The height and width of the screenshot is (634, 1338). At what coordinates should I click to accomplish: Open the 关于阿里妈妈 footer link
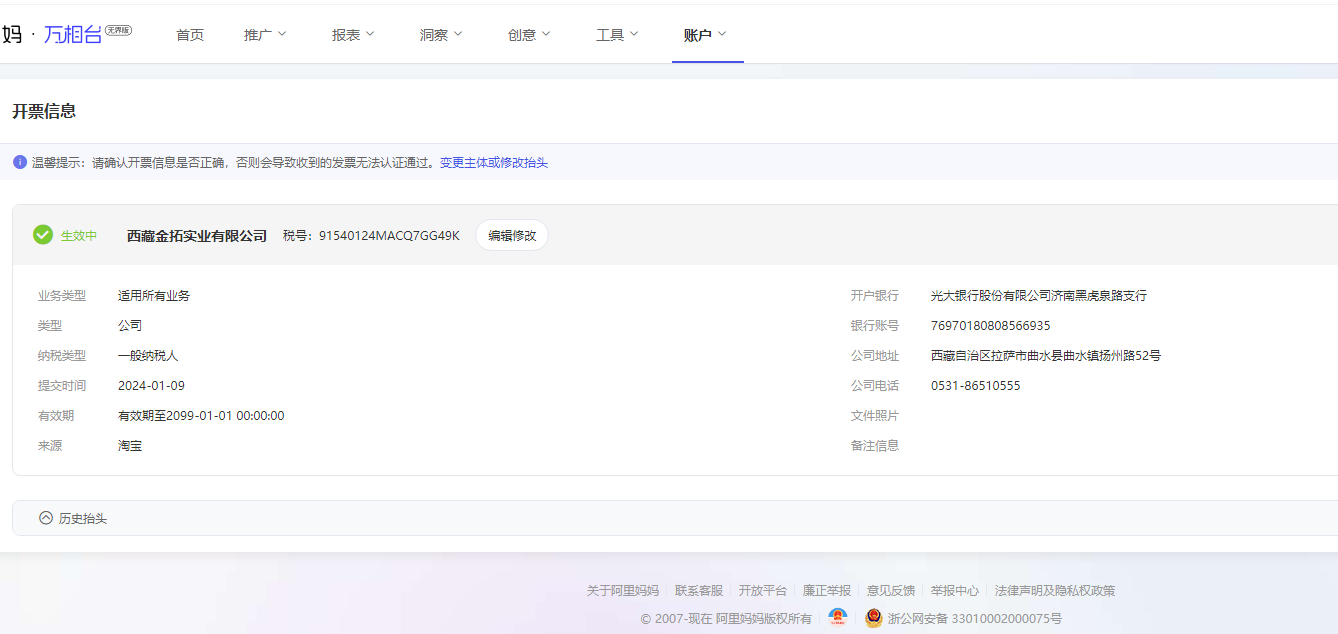pos(623,591)
